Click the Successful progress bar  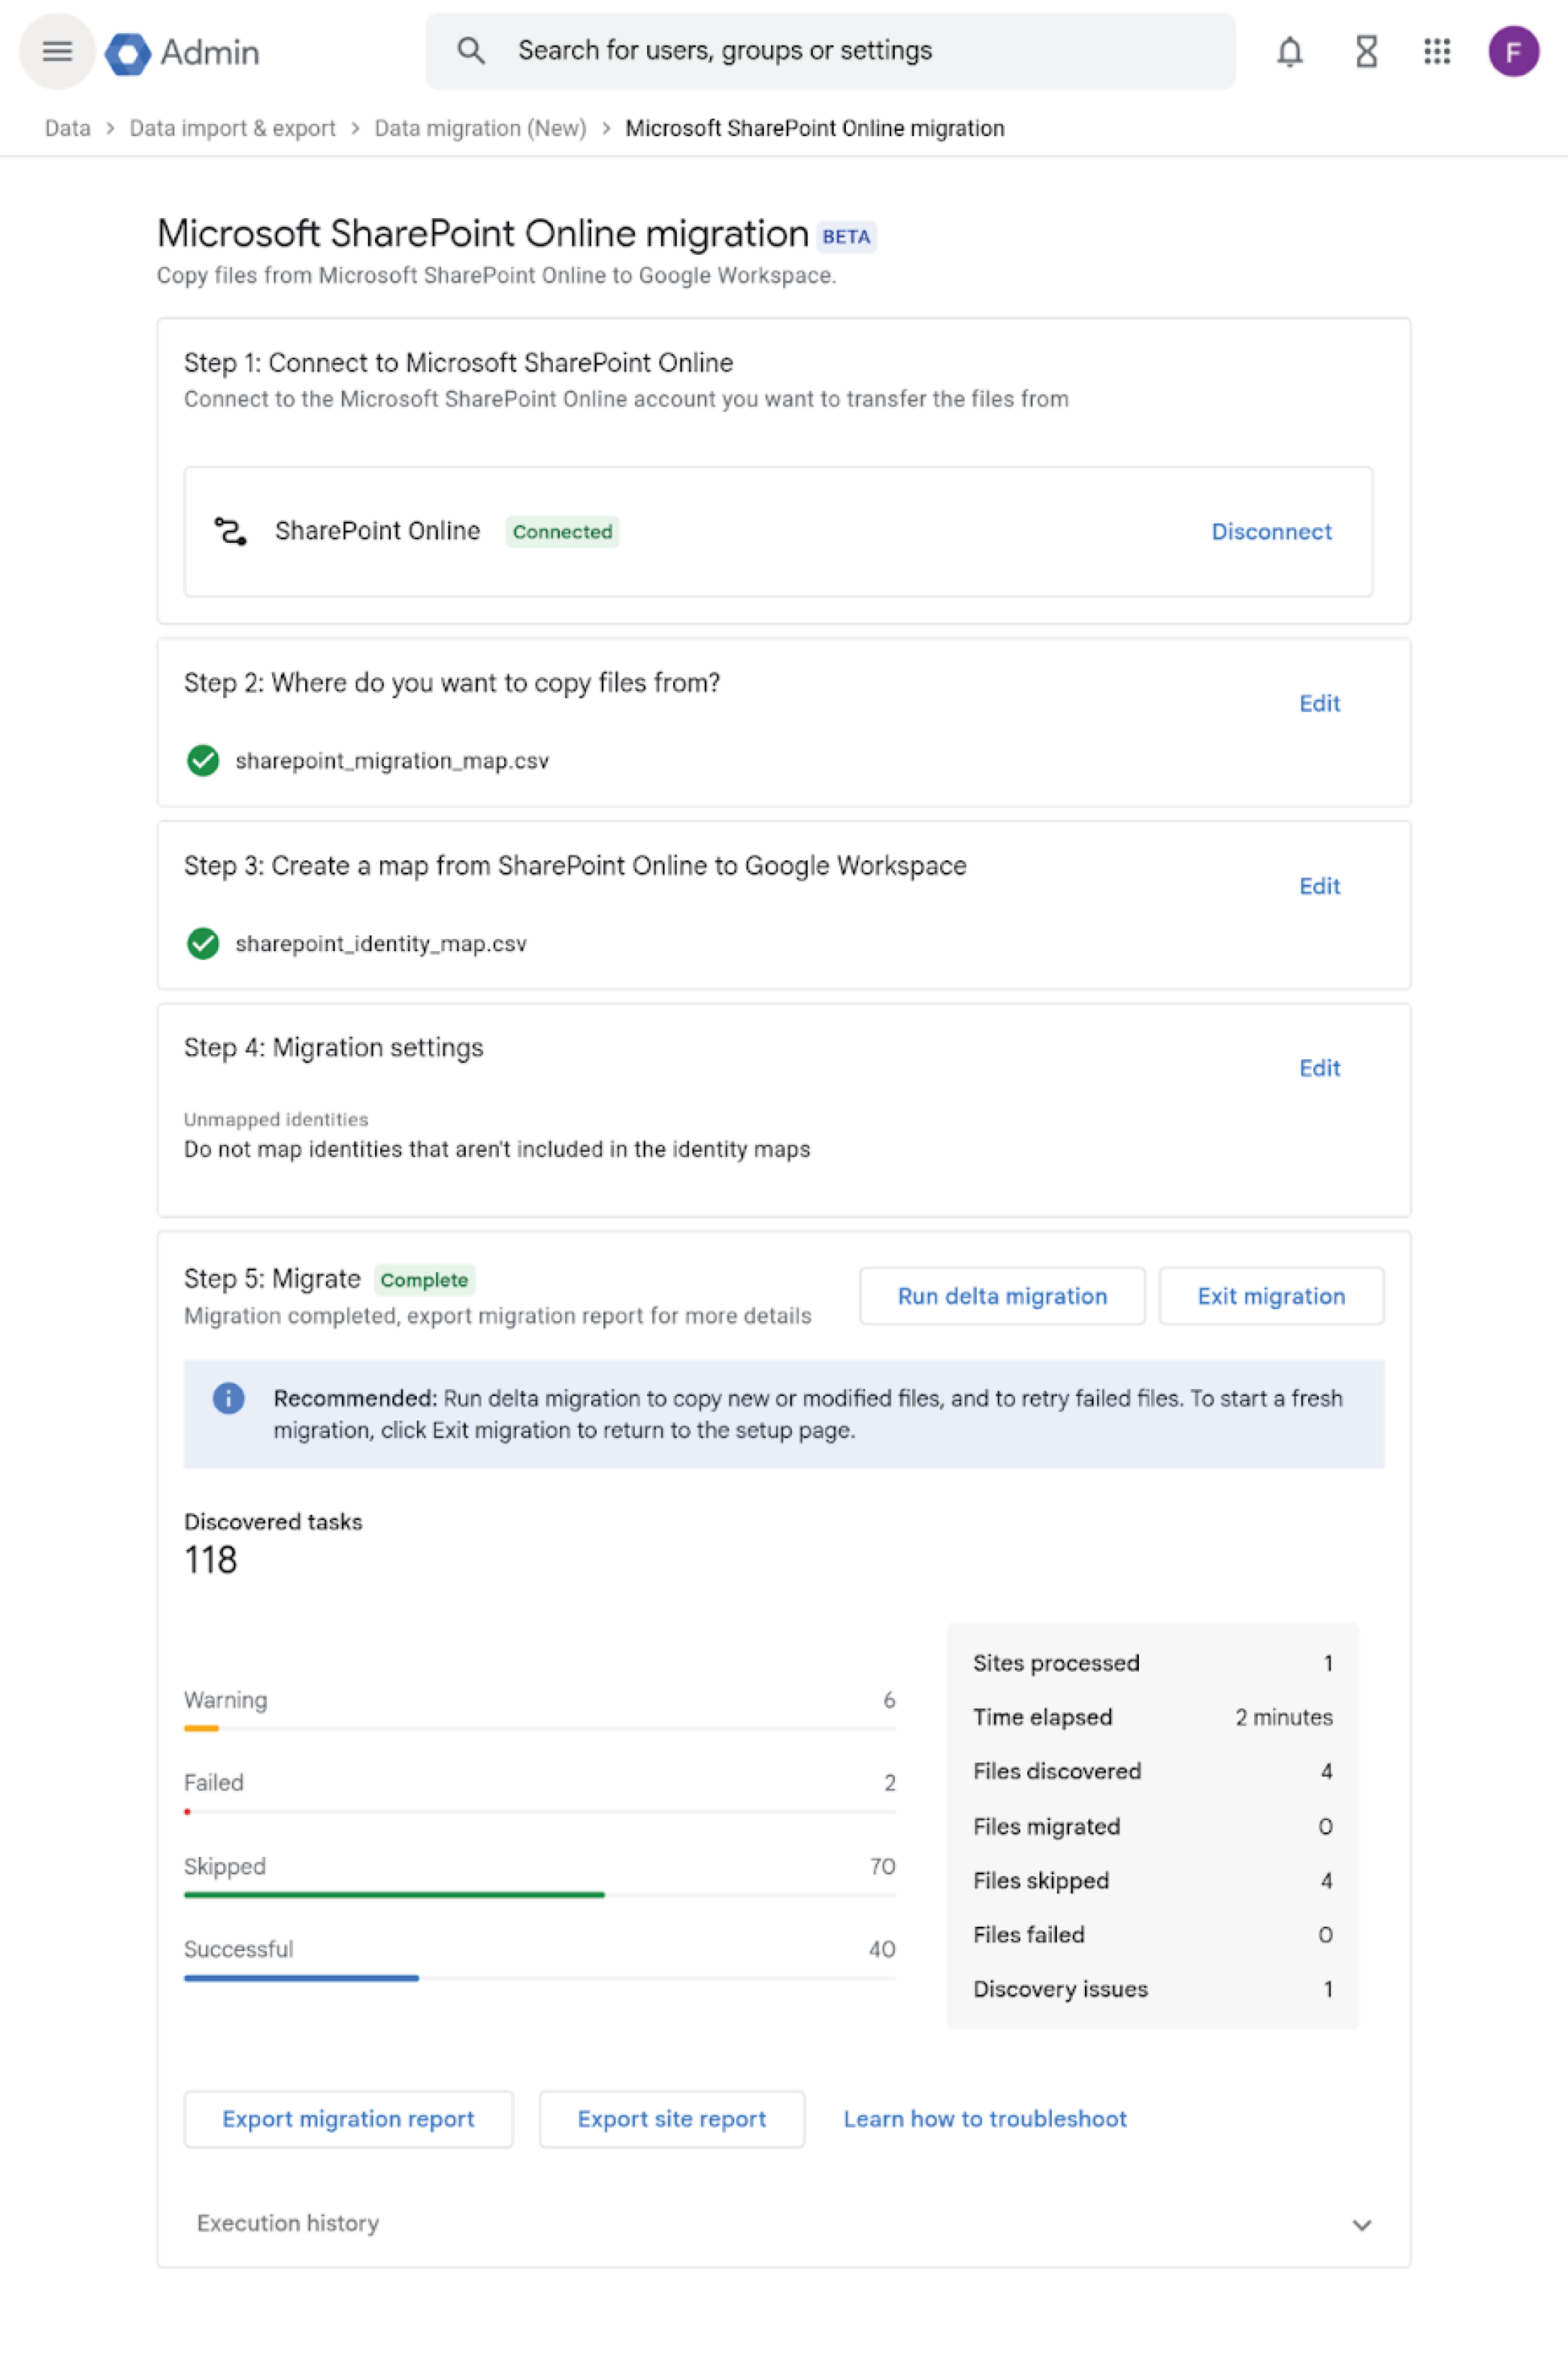pyautogui.click(x=540, y=1978)
